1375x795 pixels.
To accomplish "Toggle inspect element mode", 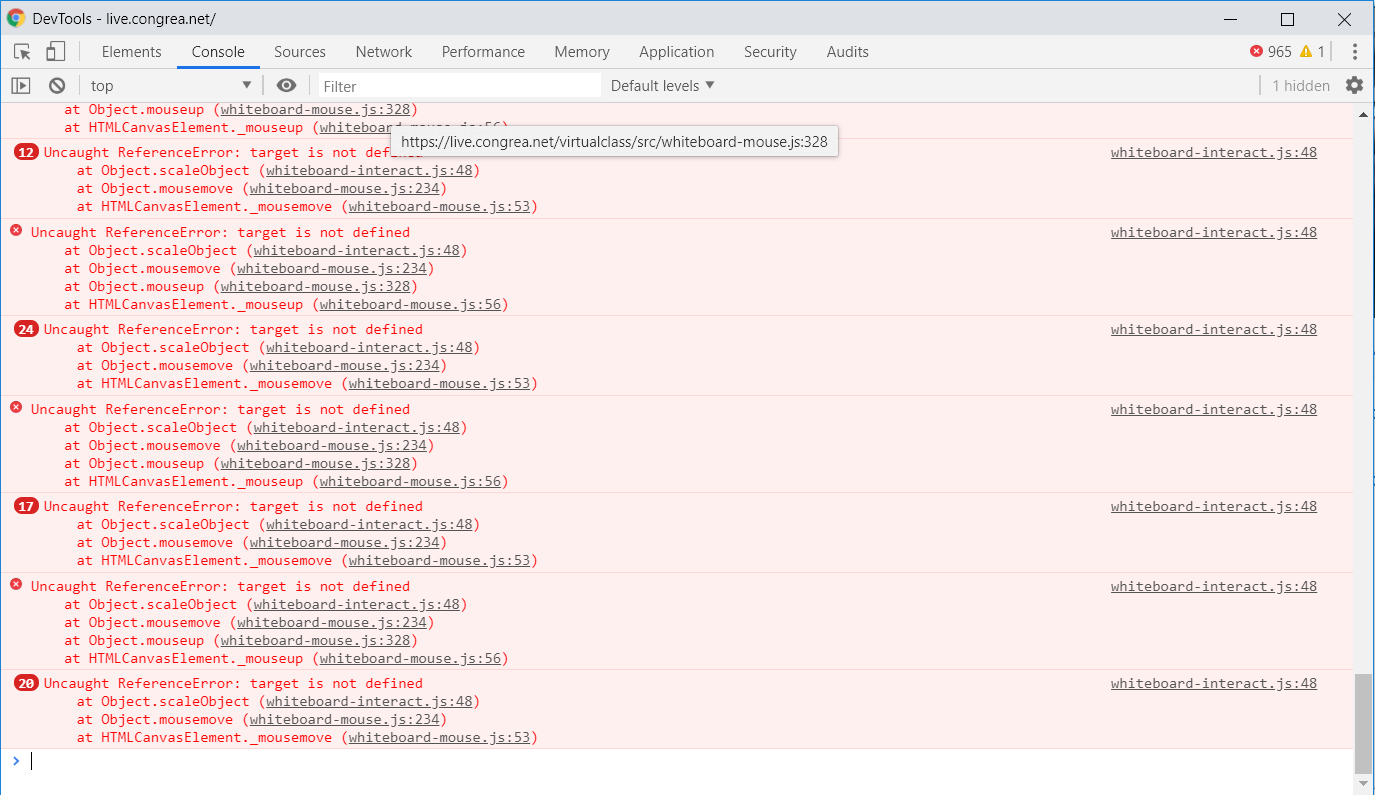I will (x=20, y=51).
